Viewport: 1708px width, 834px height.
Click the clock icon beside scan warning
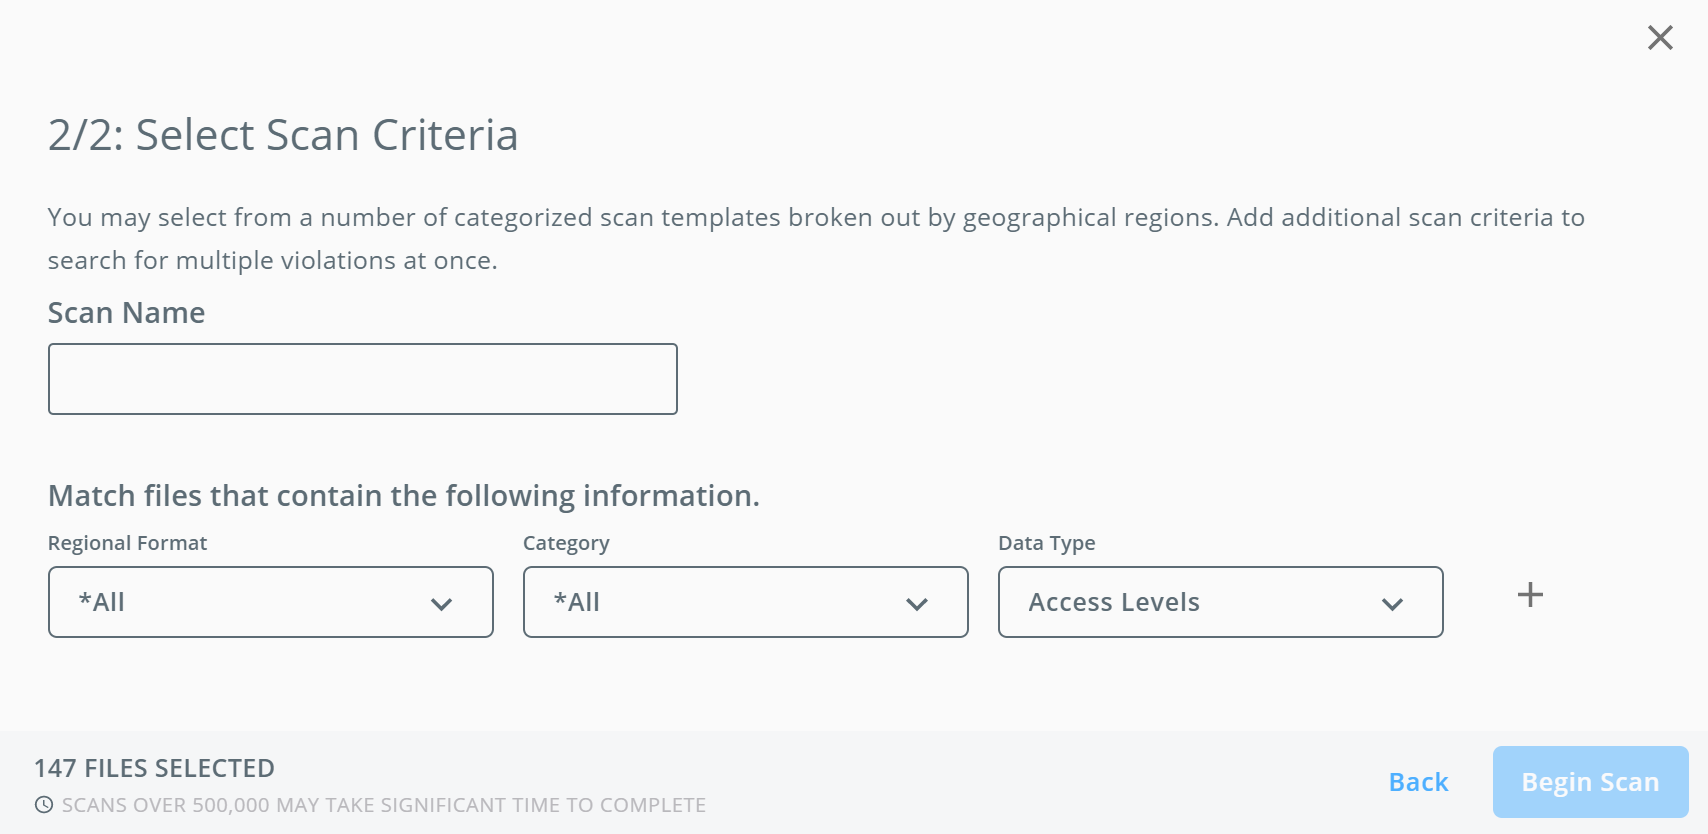click(x=44, y=805)
